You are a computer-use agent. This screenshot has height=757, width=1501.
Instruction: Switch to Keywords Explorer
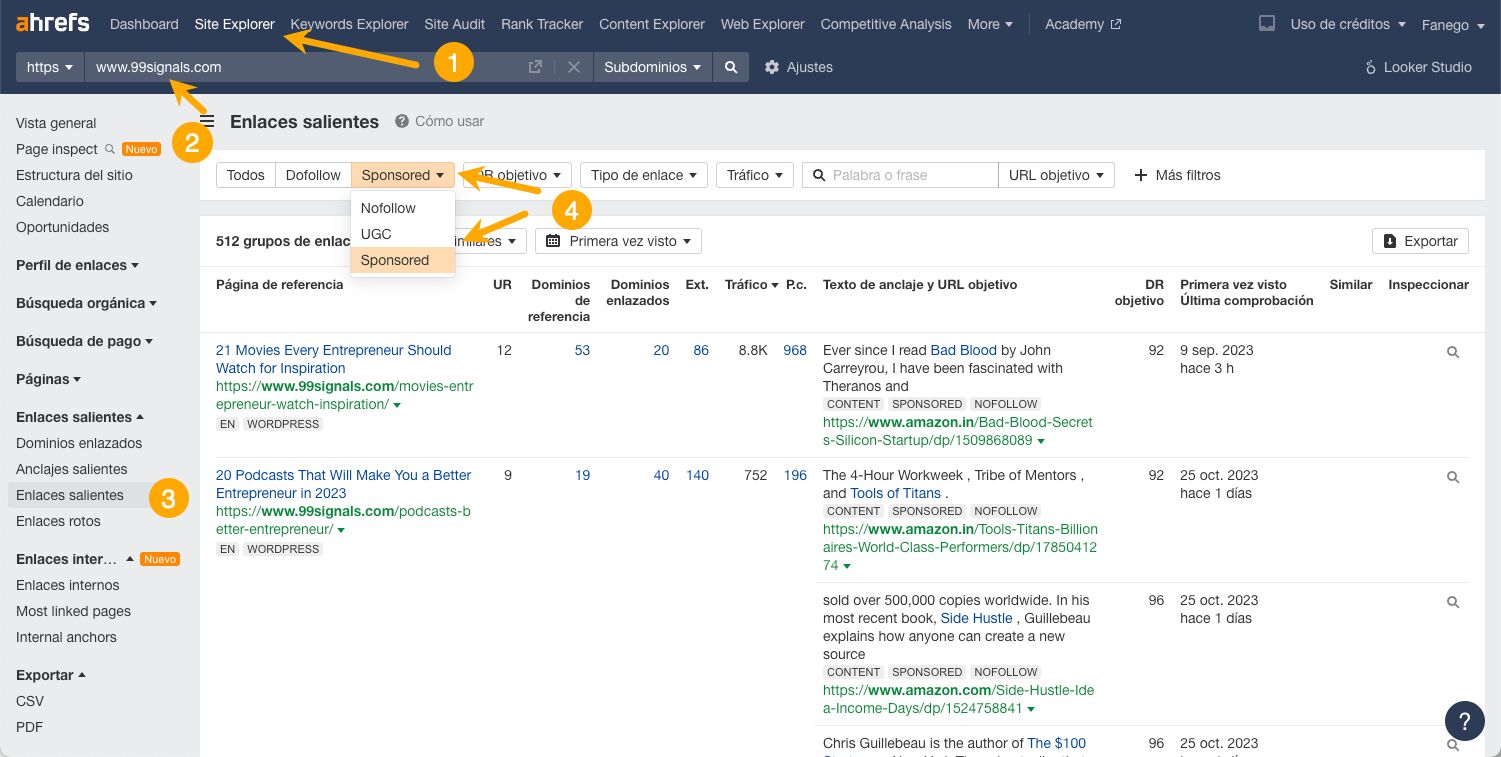click(x=349, y=24)
